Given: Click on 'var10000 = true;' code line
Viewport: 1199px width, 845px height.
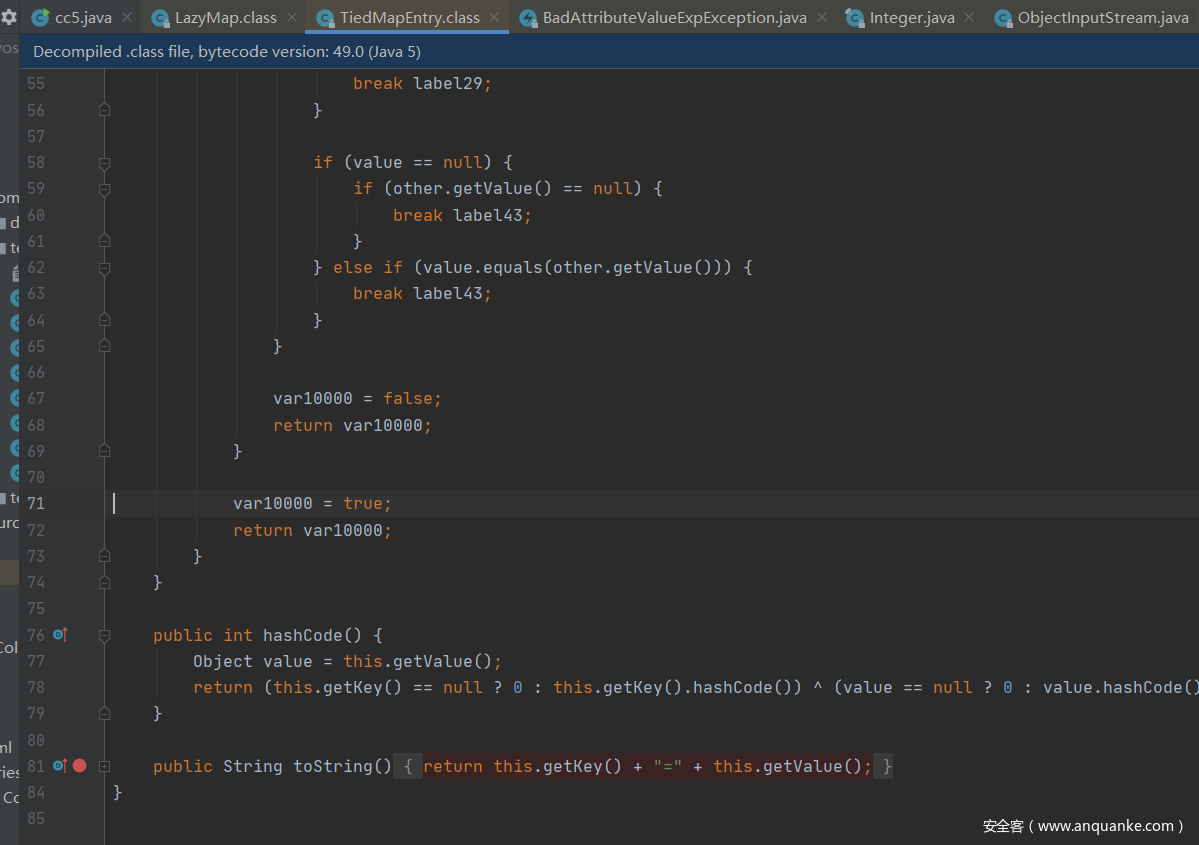Looking at the screenshot, I should tap(312, 503).
